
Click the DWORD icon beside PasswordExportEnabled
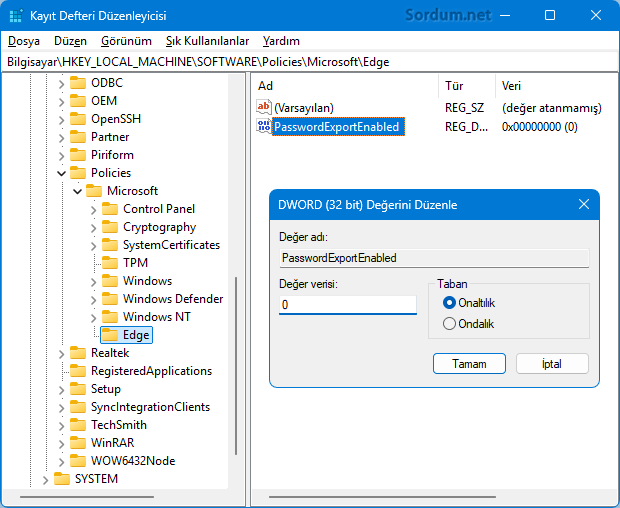264,126
